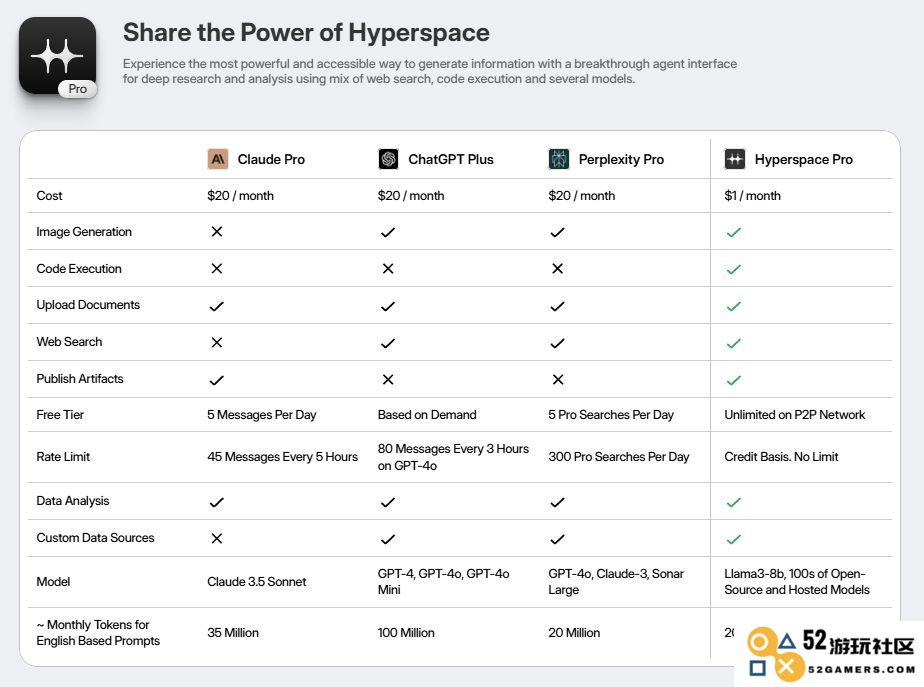Click the 'Web Search' row label
This screenshot has width=924, height=687.
69,342
